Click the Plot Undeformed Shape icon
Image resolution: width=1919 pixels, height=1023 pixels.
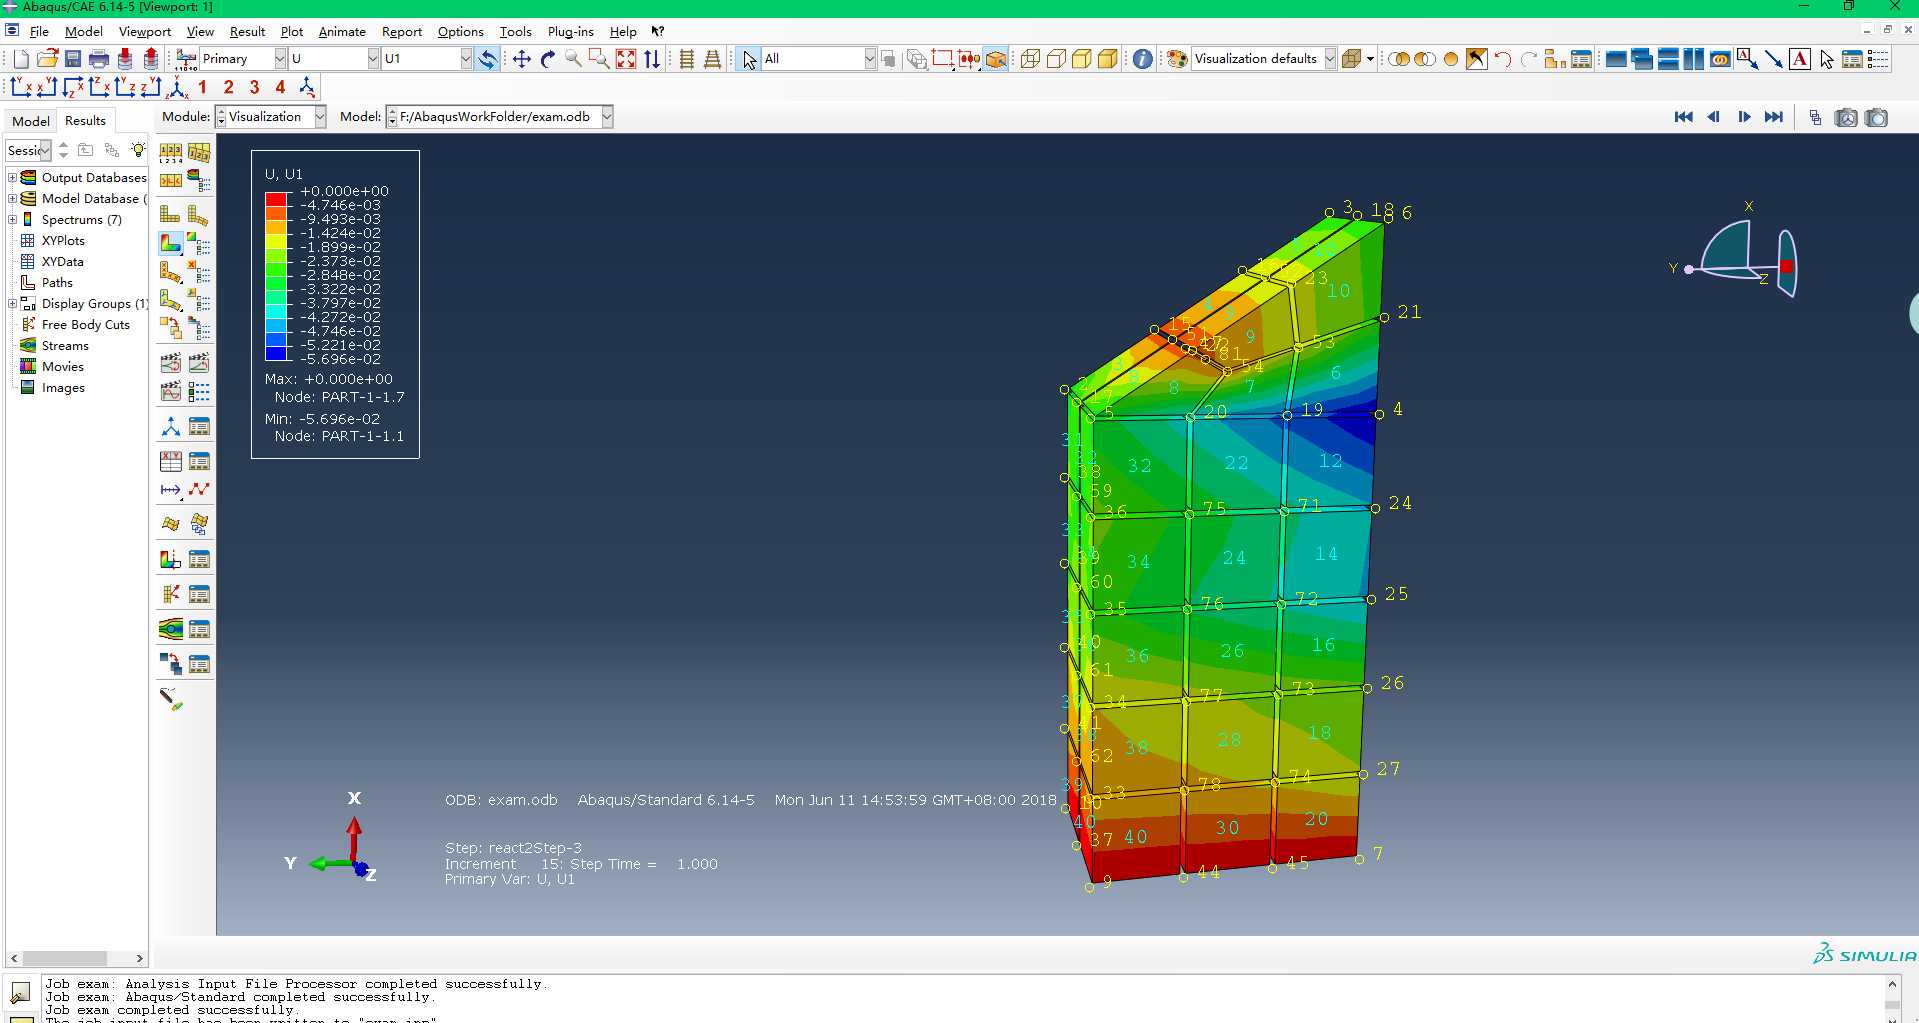point(171,214)
